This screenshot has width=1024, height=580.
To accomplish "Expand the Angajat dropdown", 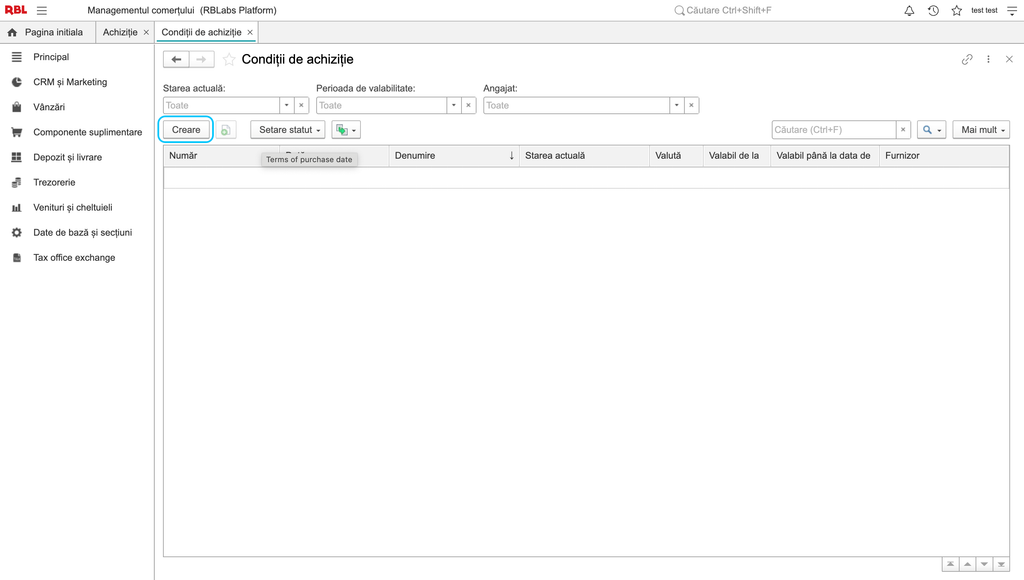I will (x=677, y=105).
